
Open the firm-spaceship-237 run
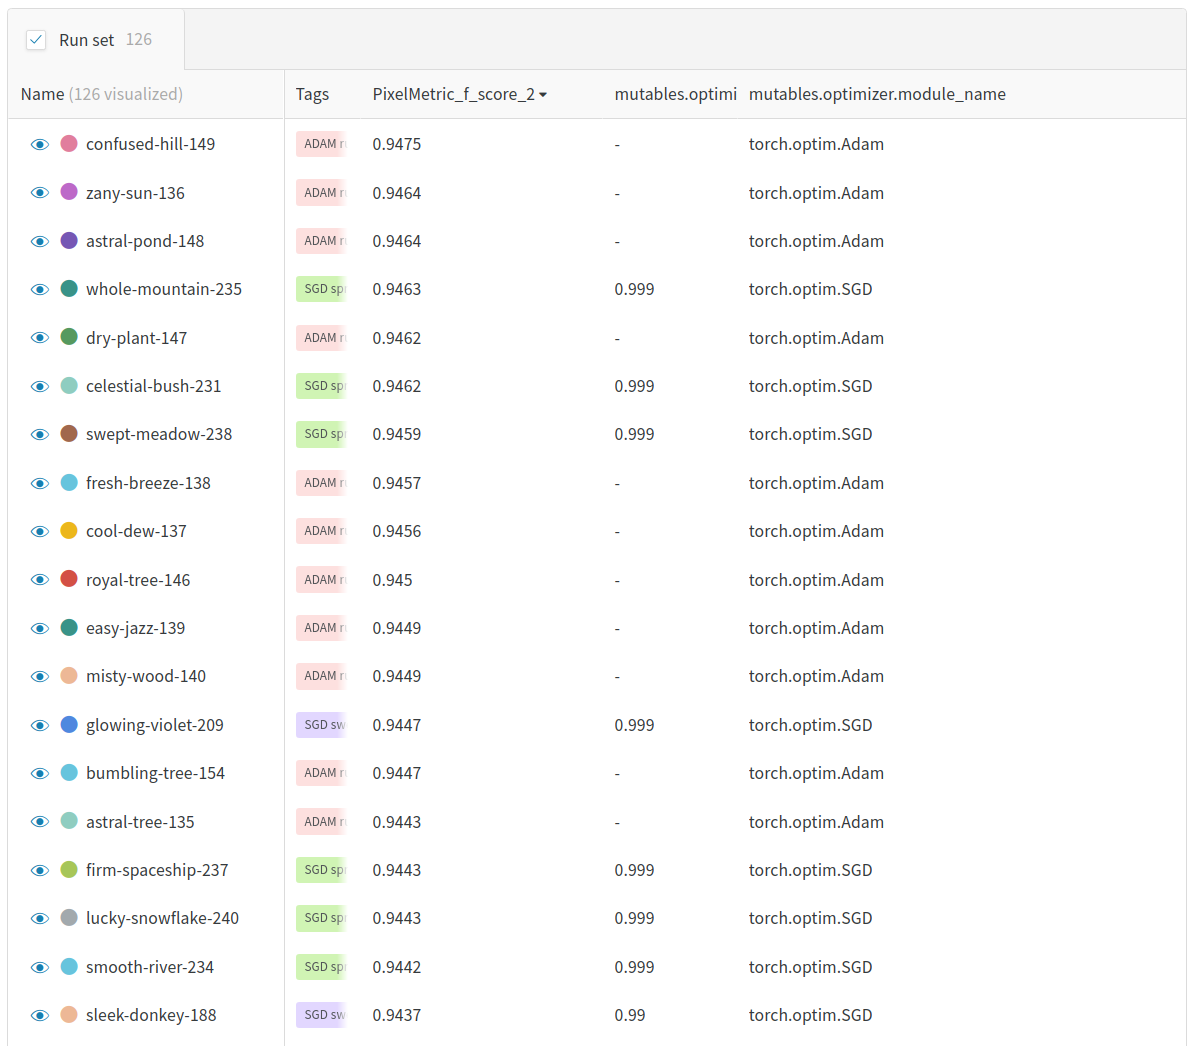(x=157, y=870)
